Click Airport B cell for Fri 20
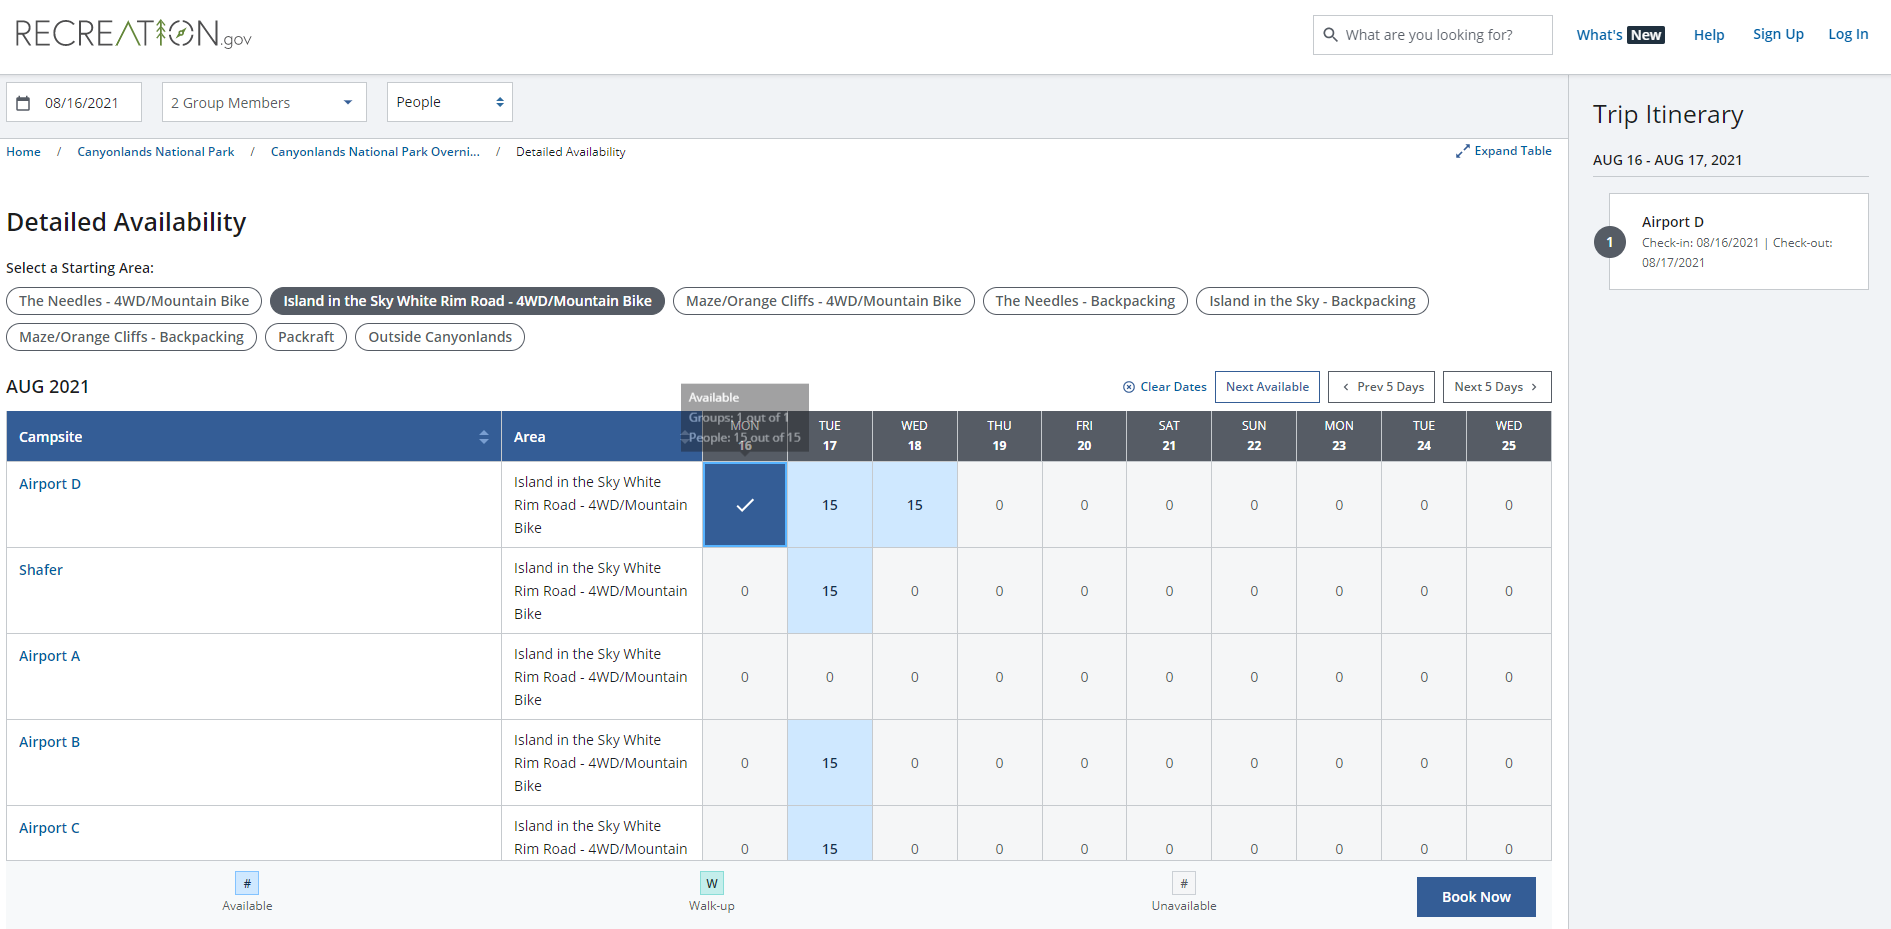This screenshot has height=929, width=1891. click(1084, 763)
